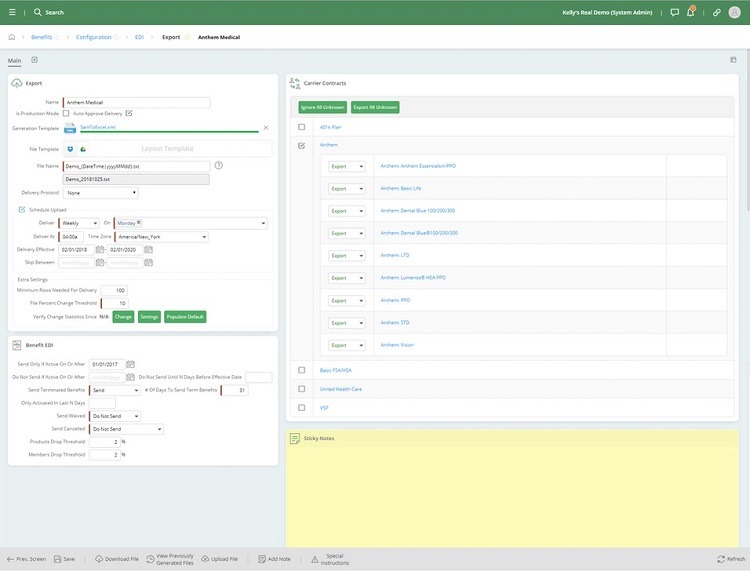
Task: Open calendar for Skip Between end date
Action: [149, 263]
